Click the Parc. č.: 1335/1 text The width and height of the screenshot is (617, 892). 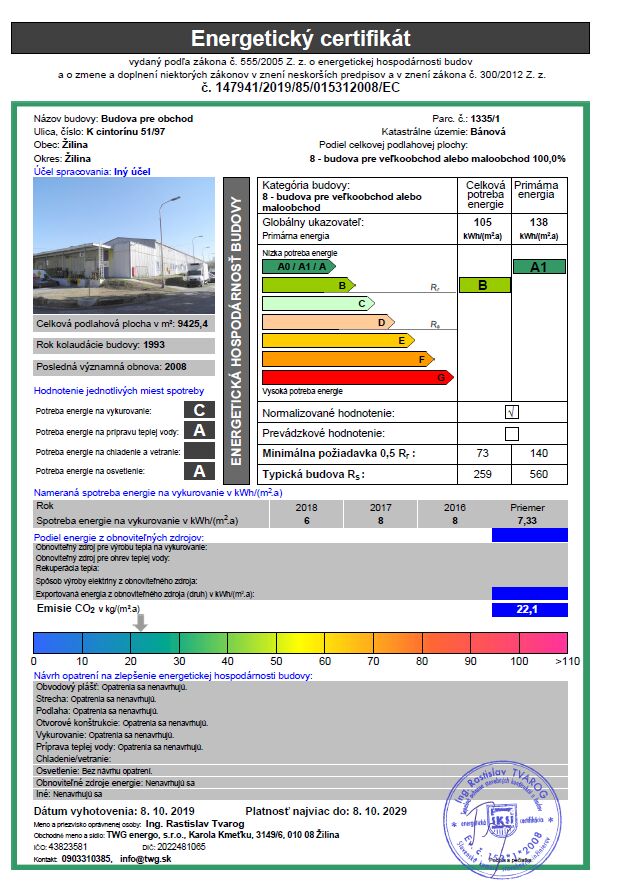coord(466,118)
